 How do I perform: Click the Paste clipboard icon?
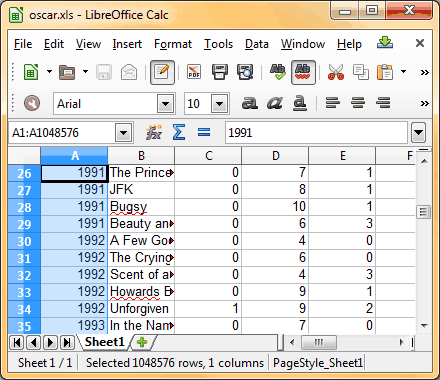385,72
